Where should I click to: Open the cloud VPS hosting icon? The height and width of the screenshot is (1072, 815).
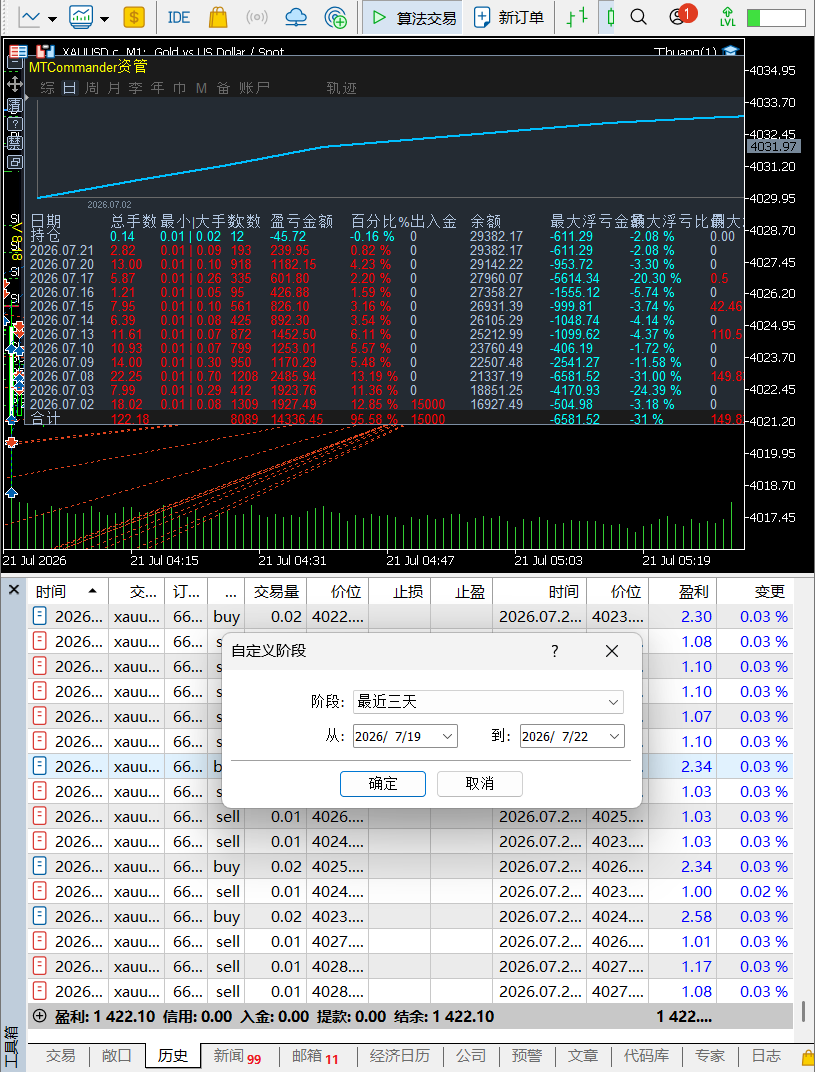click(x=296, y=17)
